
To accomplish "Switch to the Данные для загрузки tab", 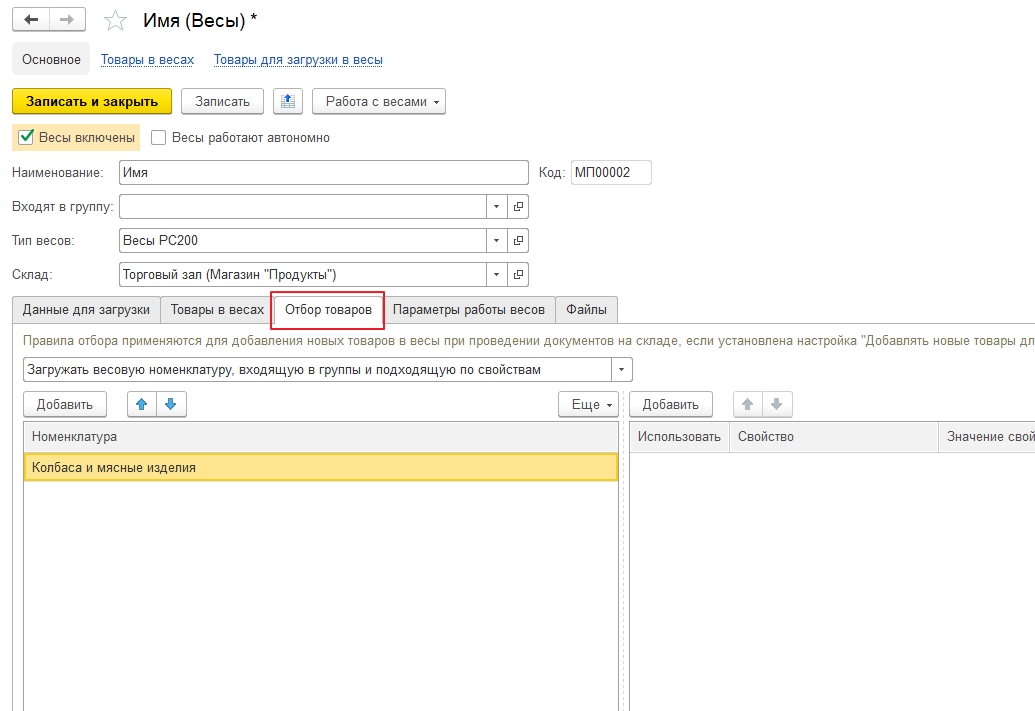I will (x=86, y=310).
